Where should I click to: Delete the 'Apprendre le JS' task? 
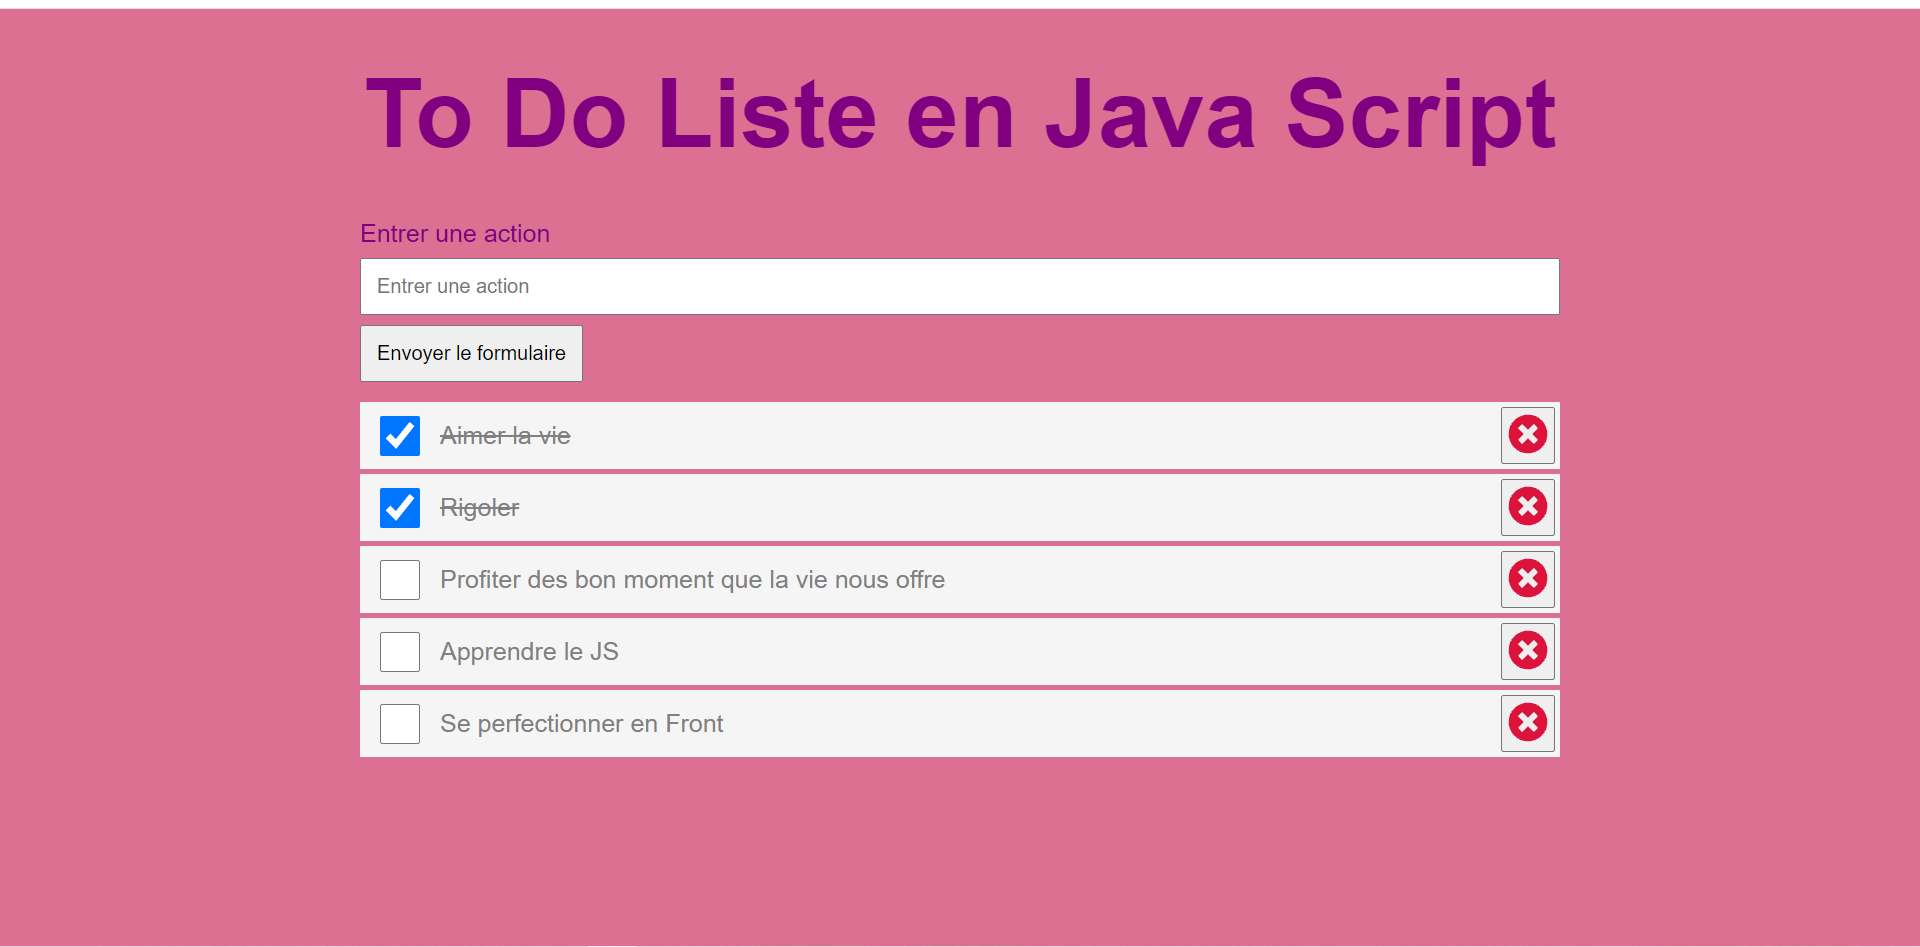tap(1527, 651)
